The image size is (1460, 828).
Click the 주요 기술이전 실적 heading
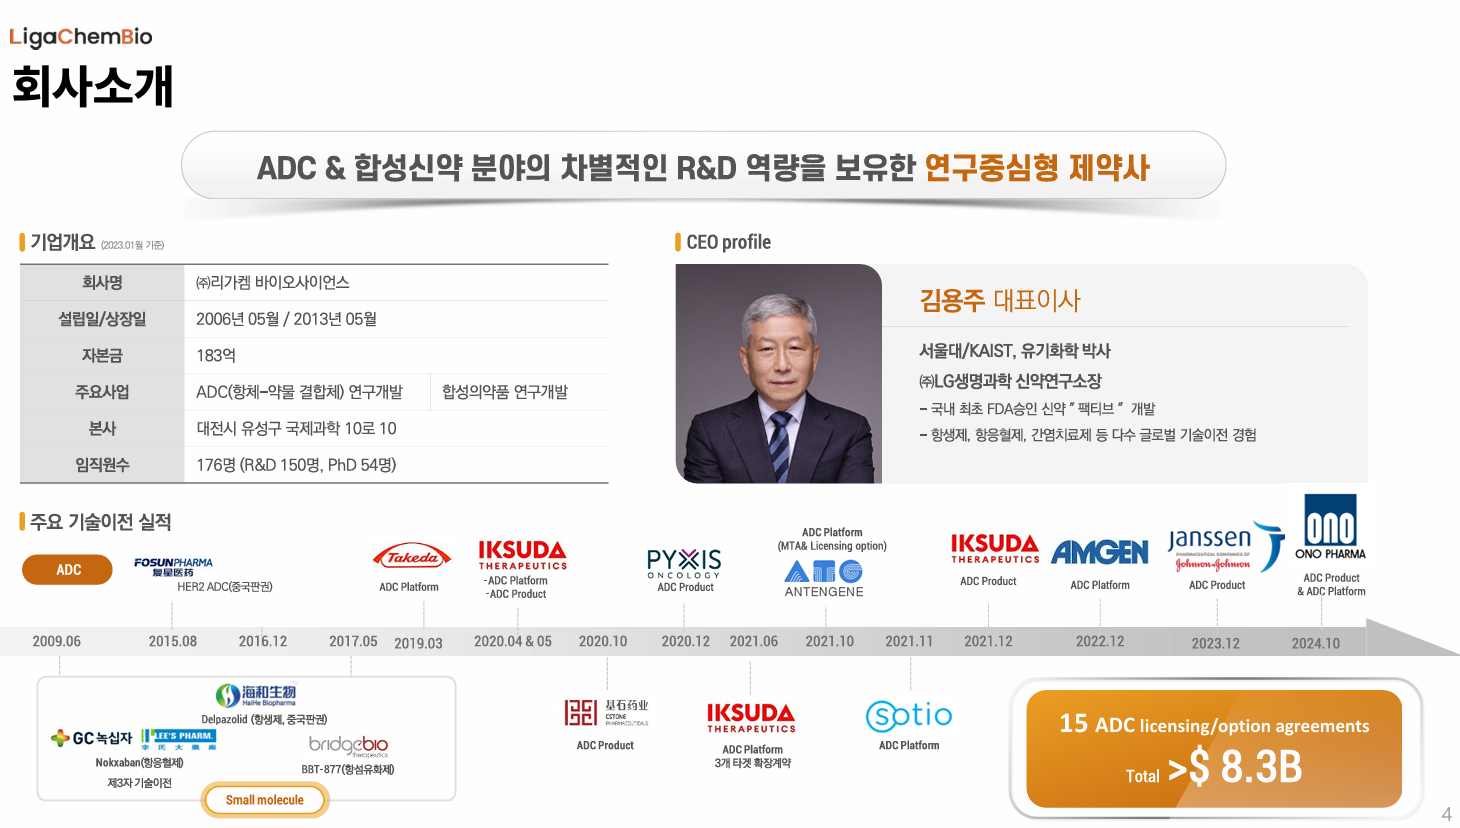click(x=100, y=522)
